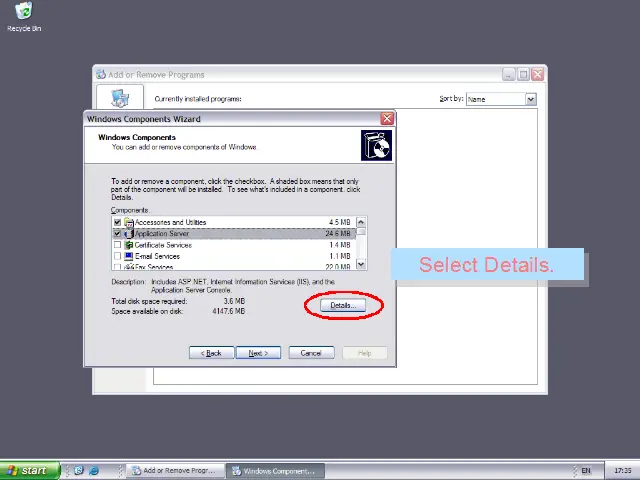Select the Application Server row text
Viewport: 640px width, 480px height.
tap(162, 234)
